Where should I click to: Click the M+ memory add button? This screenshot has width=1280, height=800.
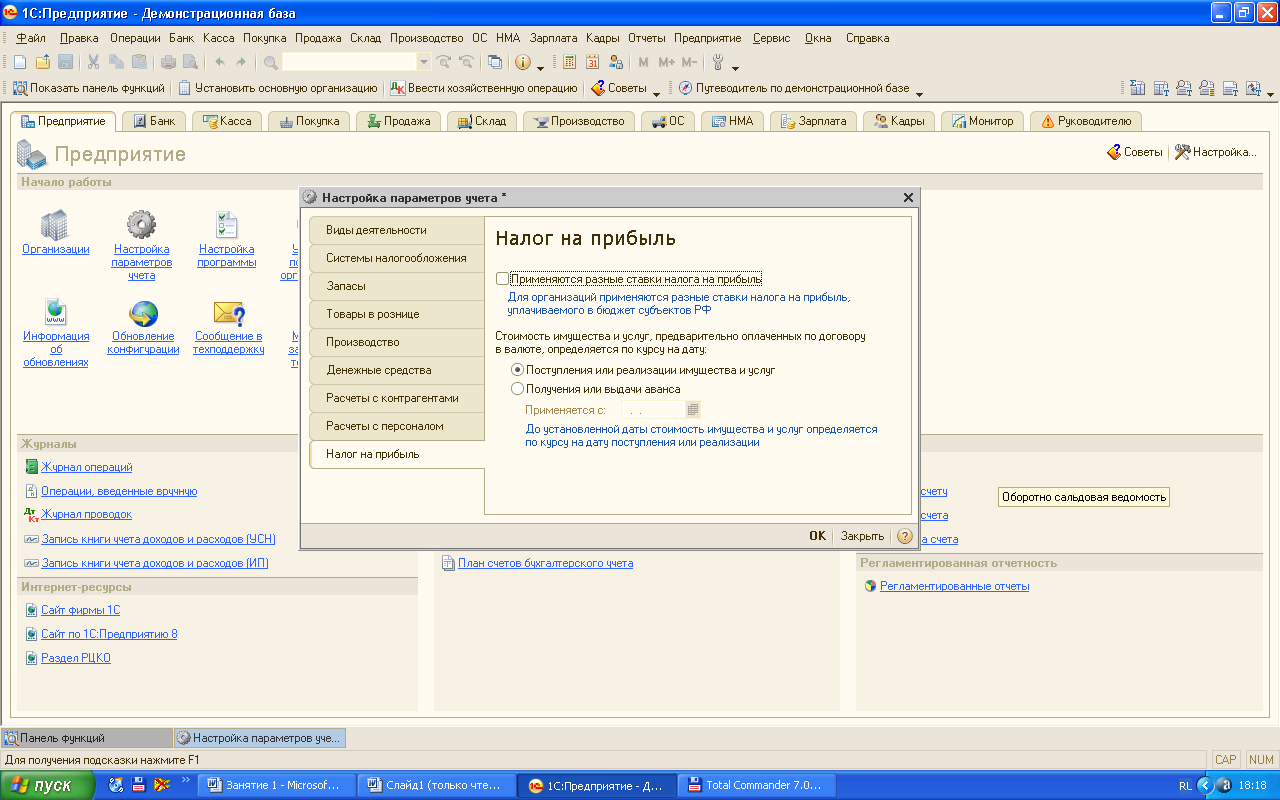point(667,62)
